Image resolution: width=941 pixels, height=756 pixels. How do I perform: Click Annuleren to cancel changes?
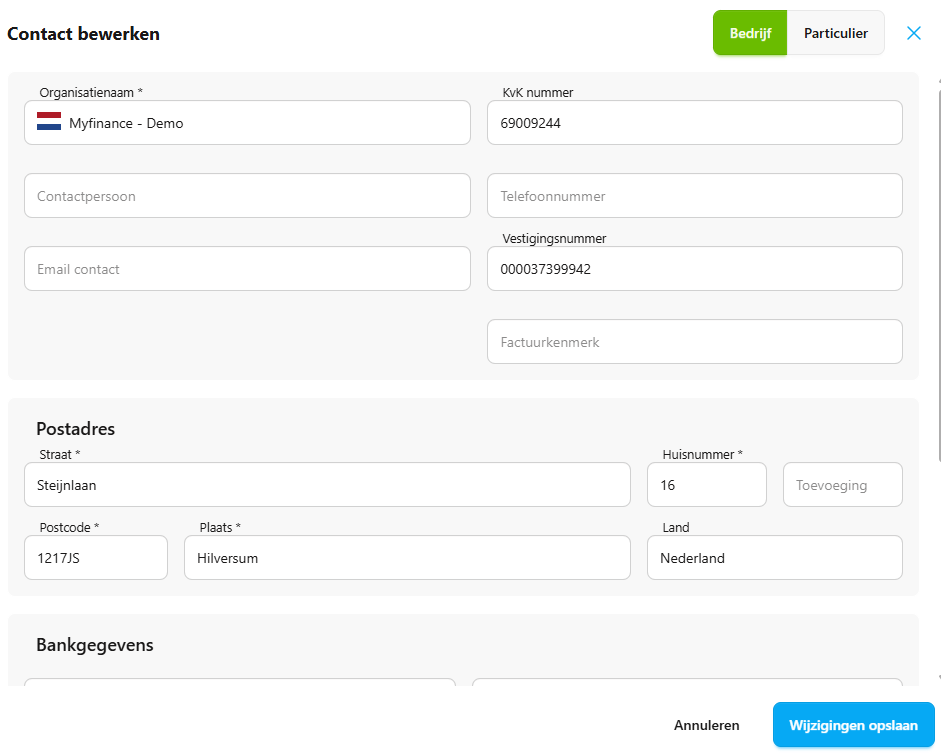tap(706, 725)
